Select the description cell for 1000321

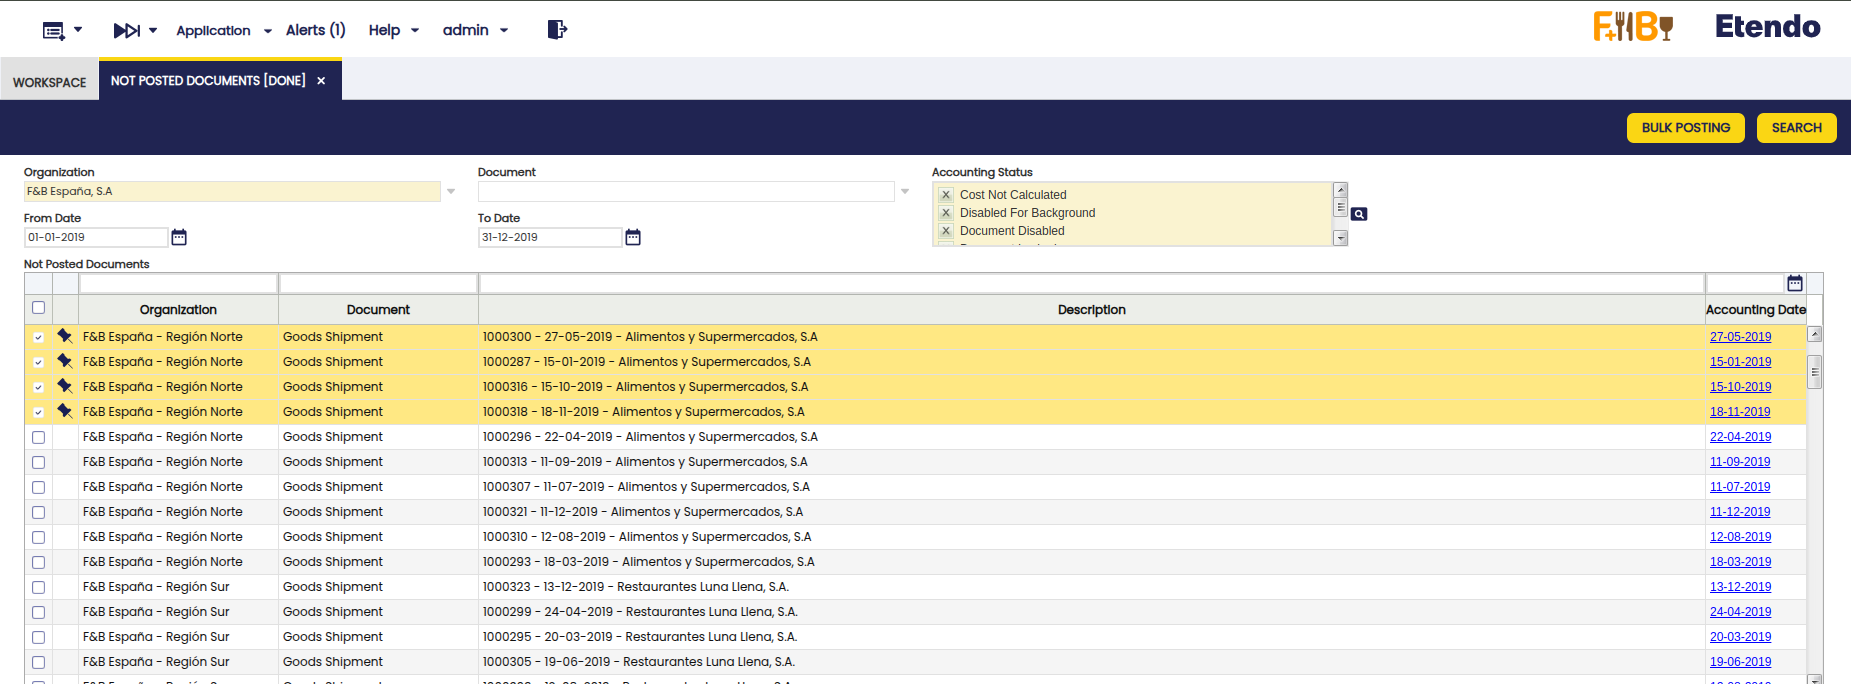(1091, 512)
